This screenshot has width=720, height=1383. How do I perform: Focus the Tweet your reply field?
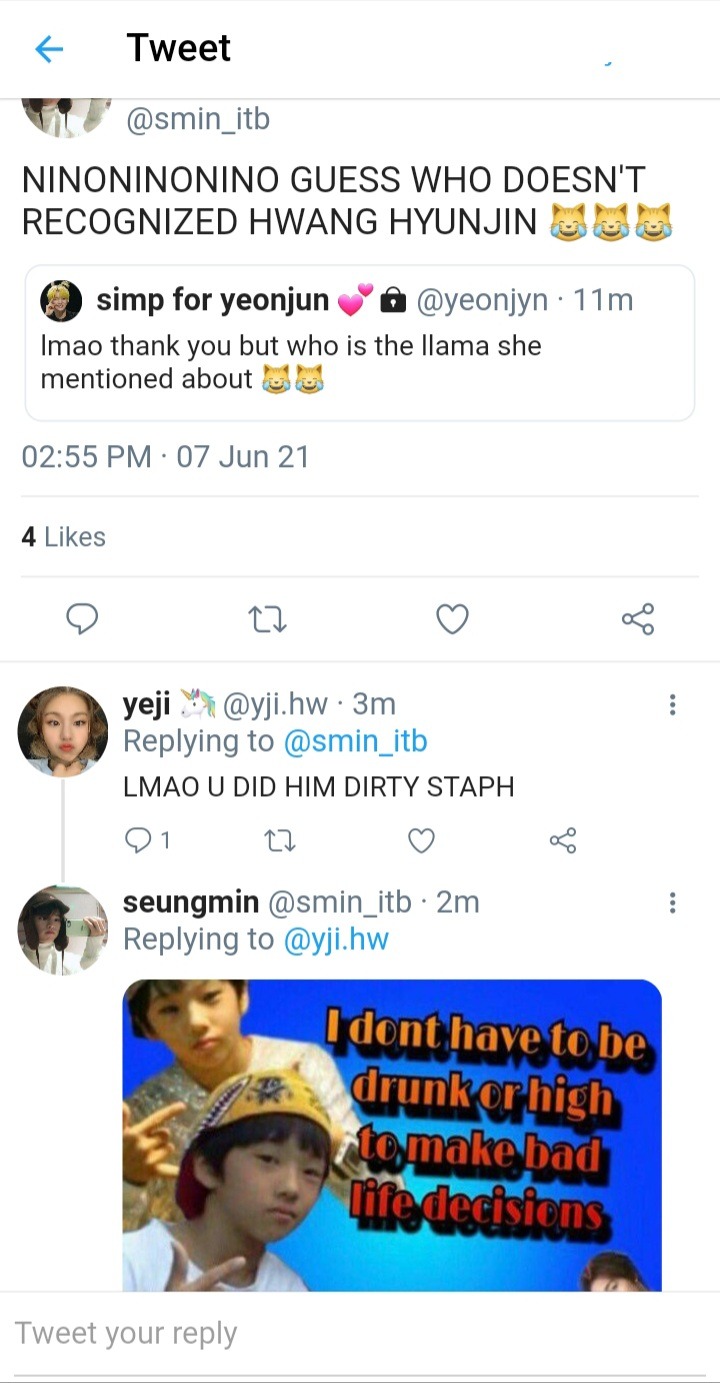pyautogui.click(x=360, y=1333)
